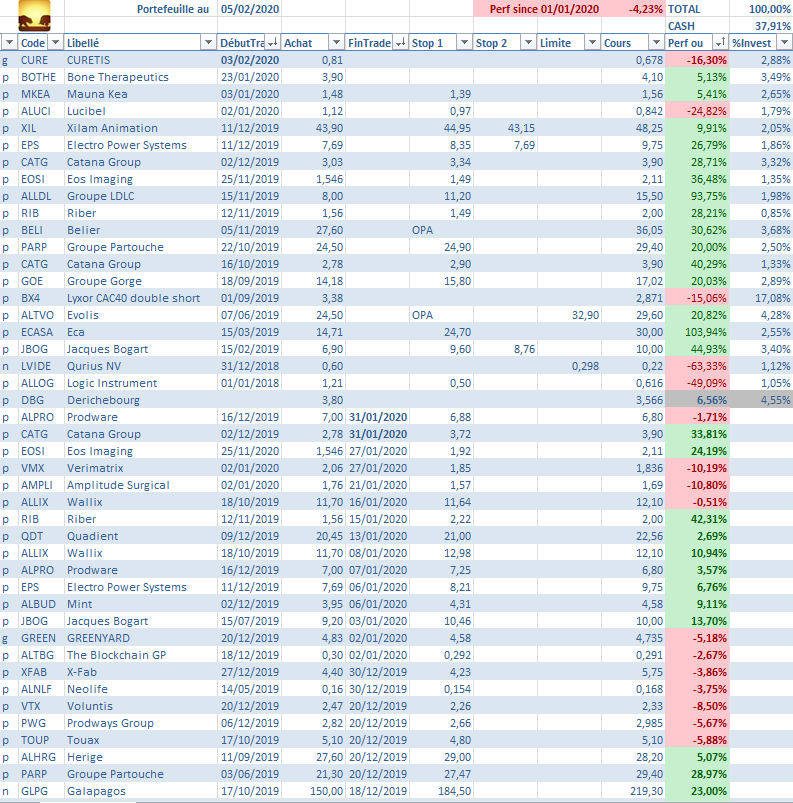This screenshot has height=803, width=793.
Task: Select the Prodways Group cell
Action: coord(141,723)
